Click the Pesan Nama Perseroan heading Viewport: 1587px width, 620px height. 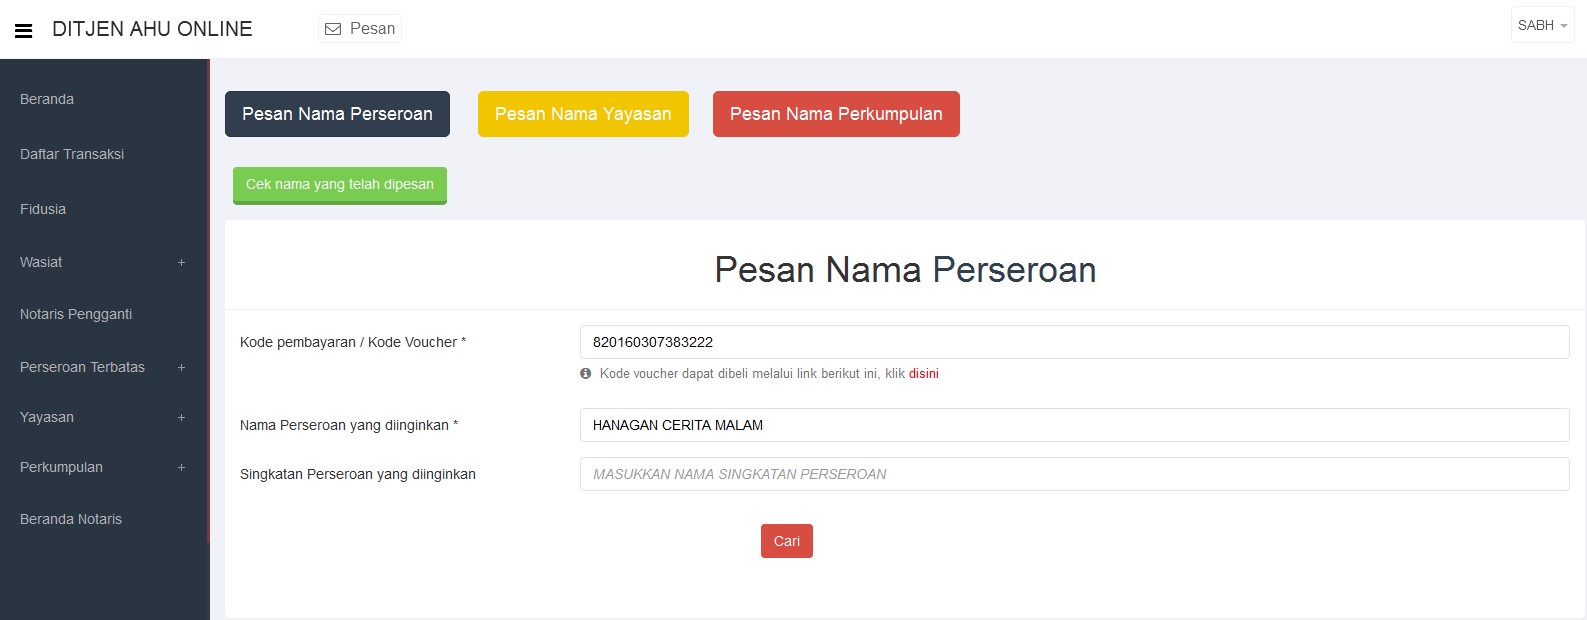pos(905,270)
